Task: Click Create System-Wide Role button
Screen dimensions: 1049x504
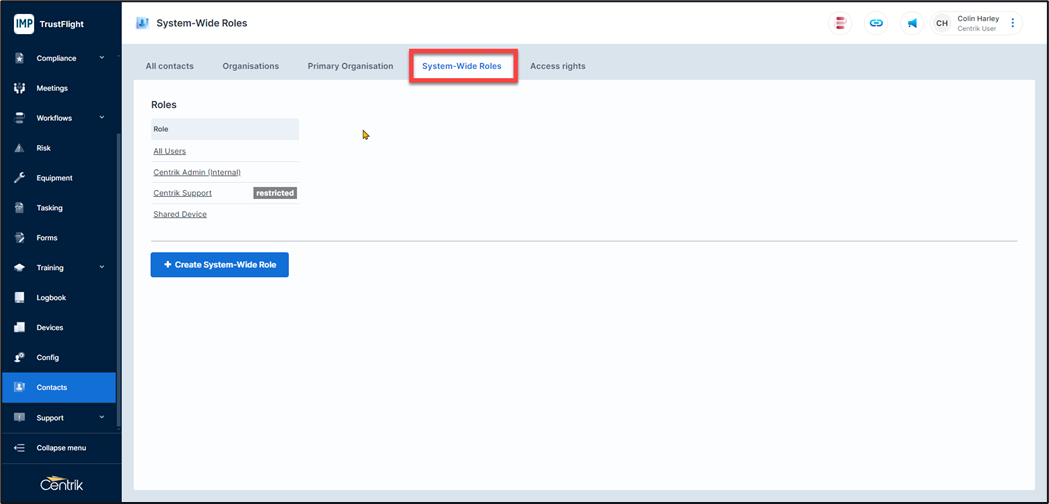Action: pyautogui.click(x=219, y=265)
